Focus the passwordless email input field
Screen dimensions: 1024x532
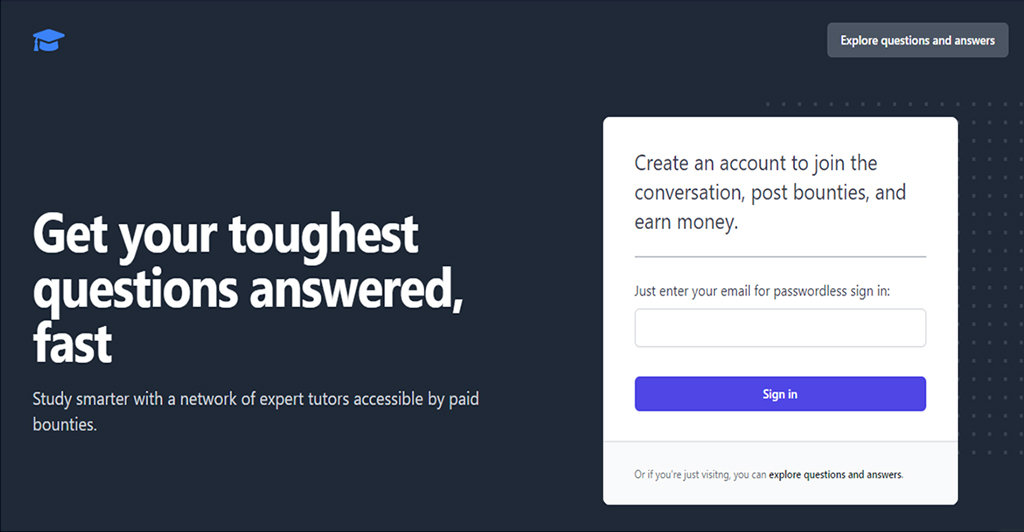[780, 328]
